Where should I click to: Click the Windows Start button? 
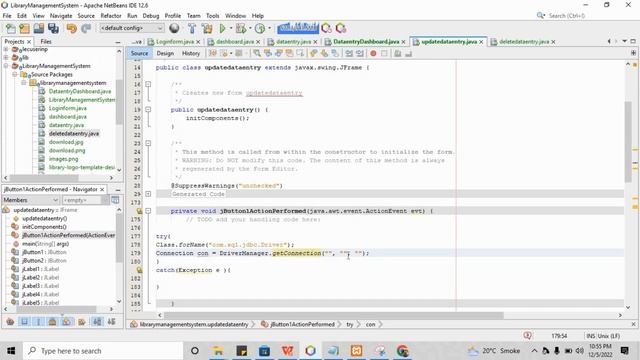(11, 351)
